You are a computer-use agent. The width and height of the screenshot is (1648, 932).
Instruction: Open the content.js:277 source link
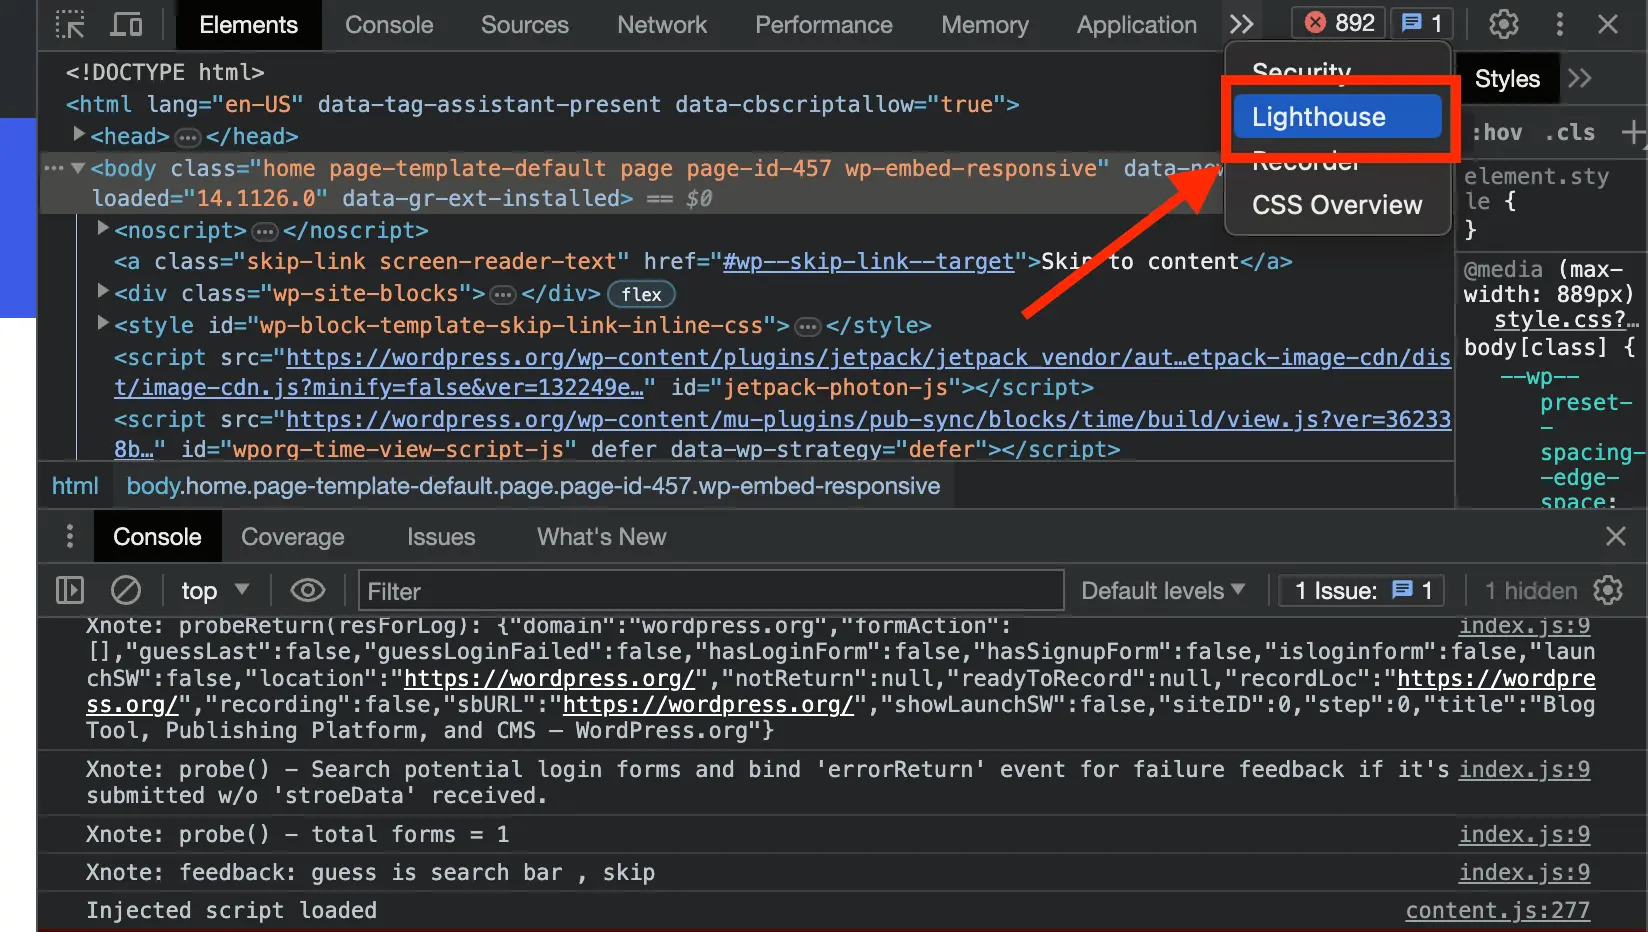point(1498,910)
